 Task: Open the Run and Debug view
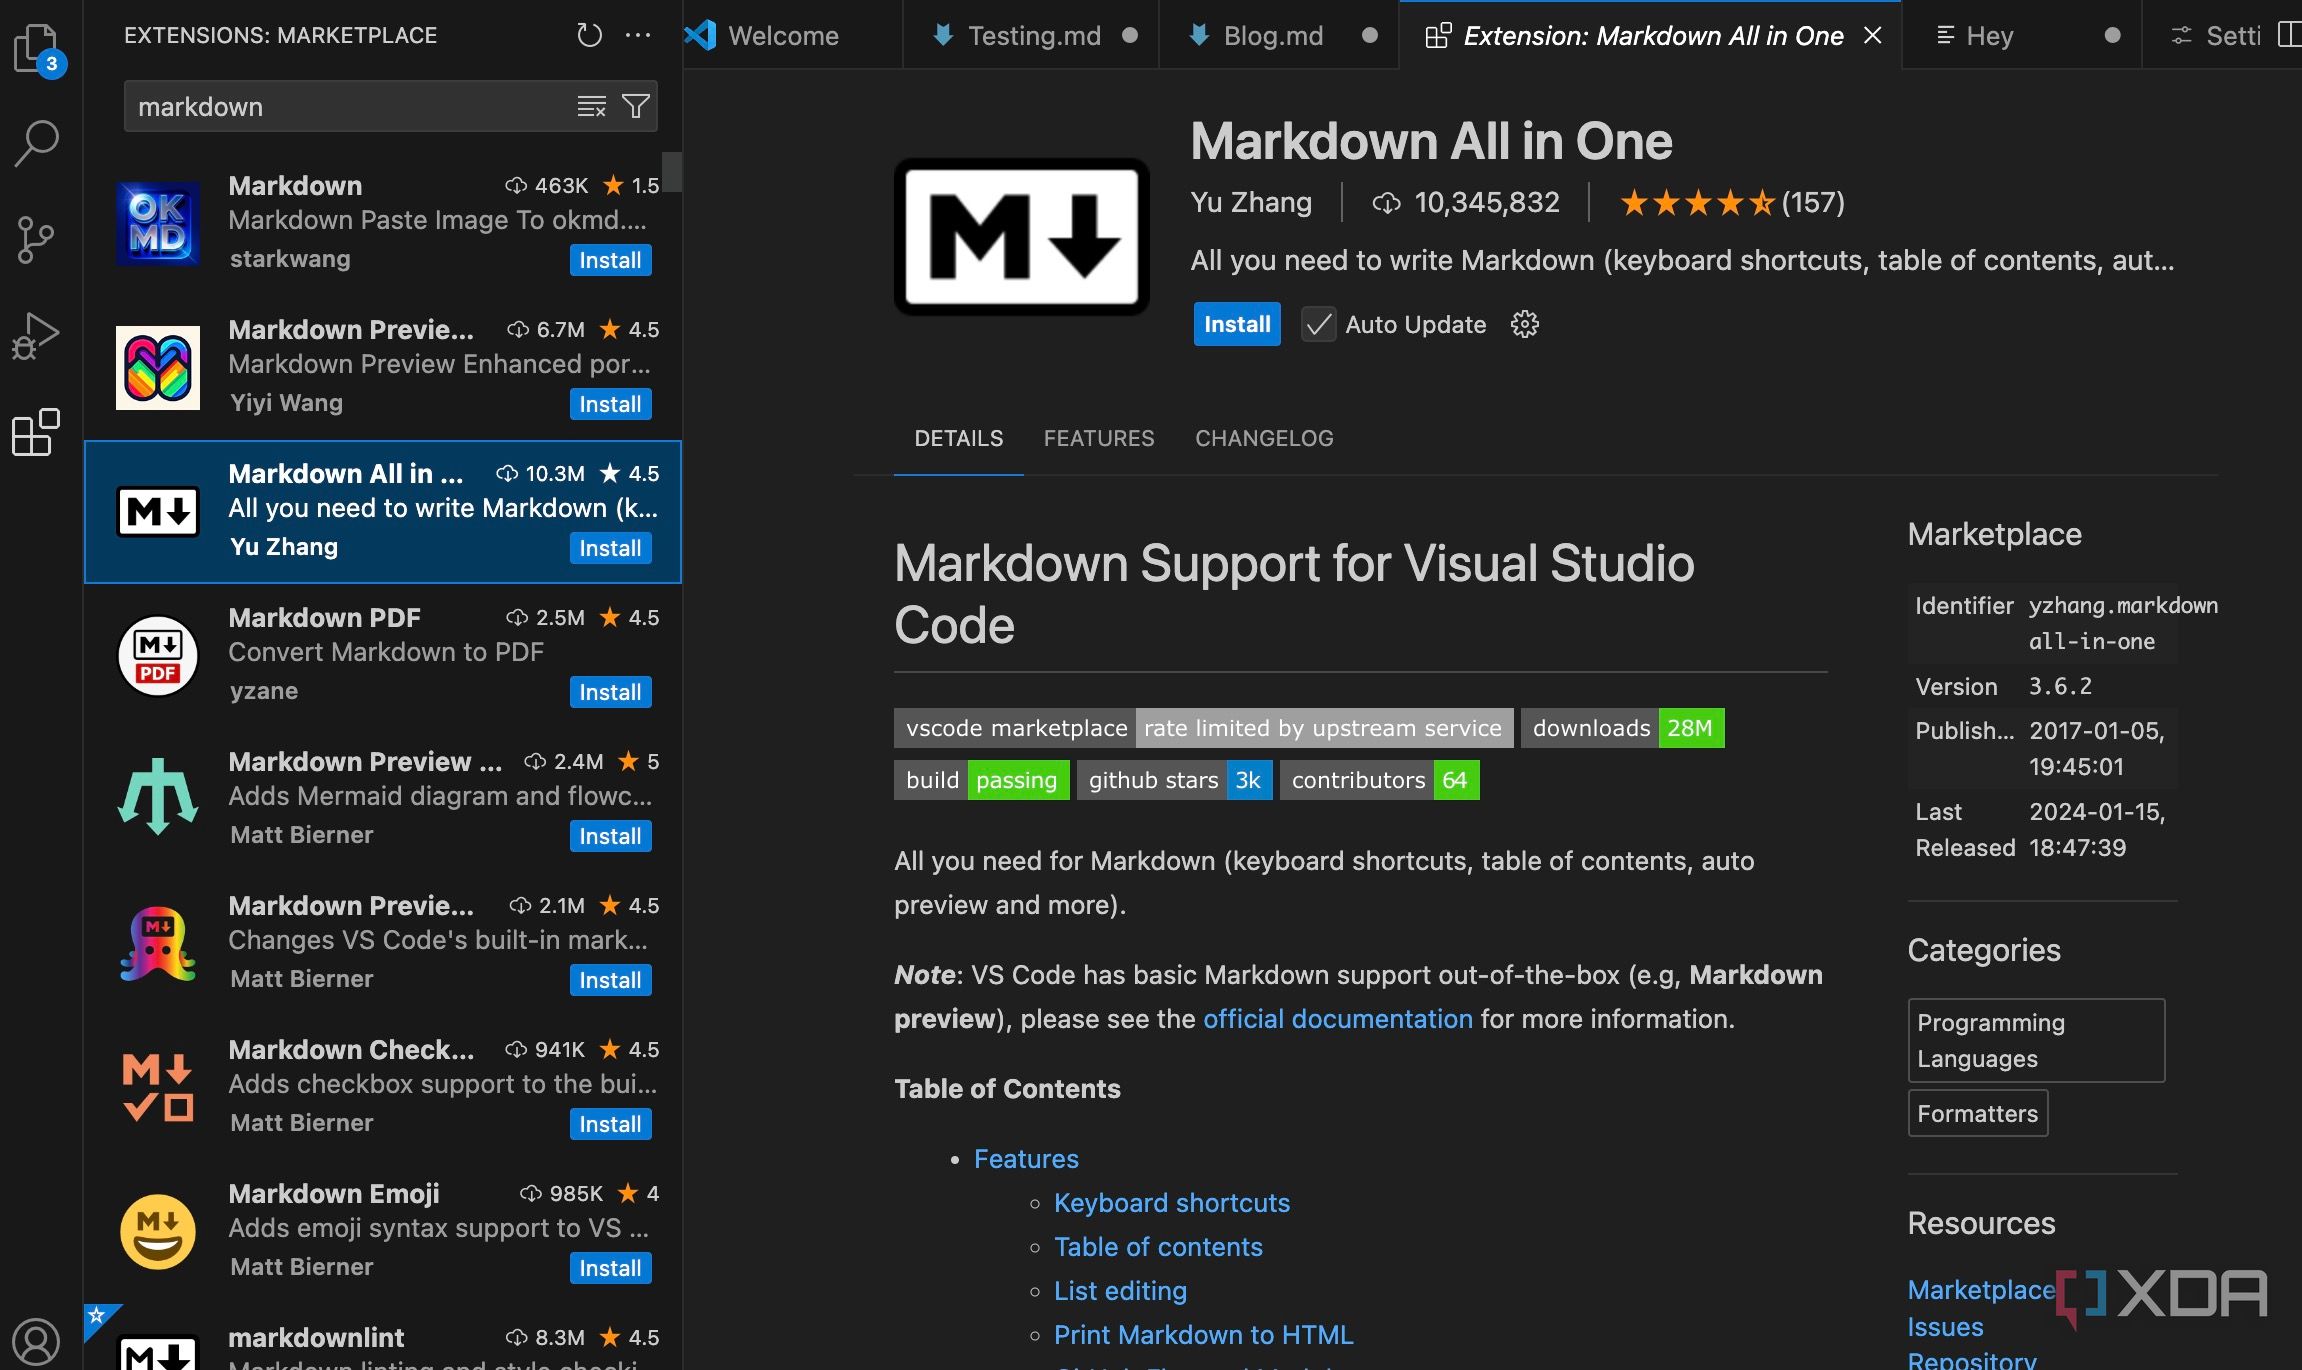[37, 336]
